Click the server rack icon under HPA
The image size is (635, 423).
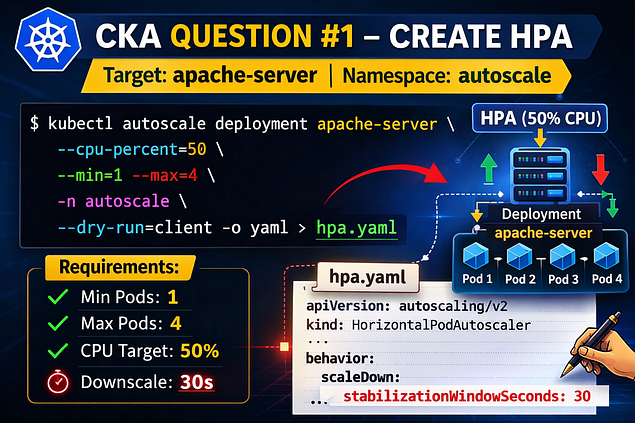(540, 175)
